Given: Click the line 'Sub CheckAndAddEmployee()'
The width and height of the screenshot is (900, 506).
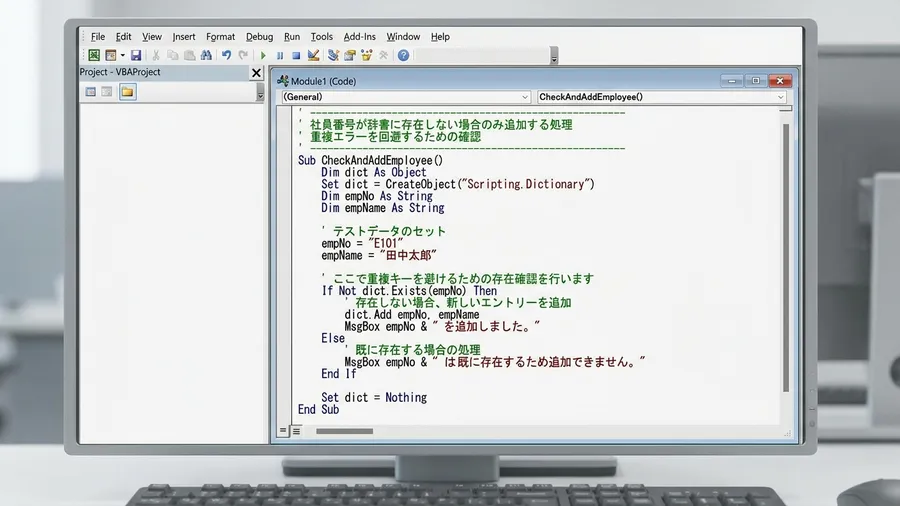Looking at the screenshot, I should 370,161.
